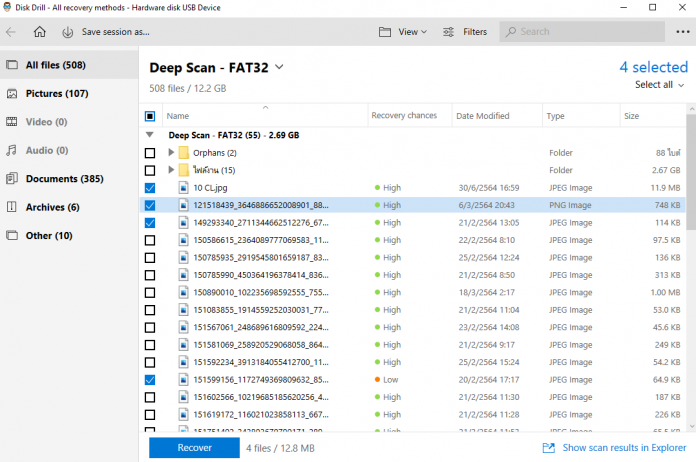Click the back arrow icon

pos(12,32)
